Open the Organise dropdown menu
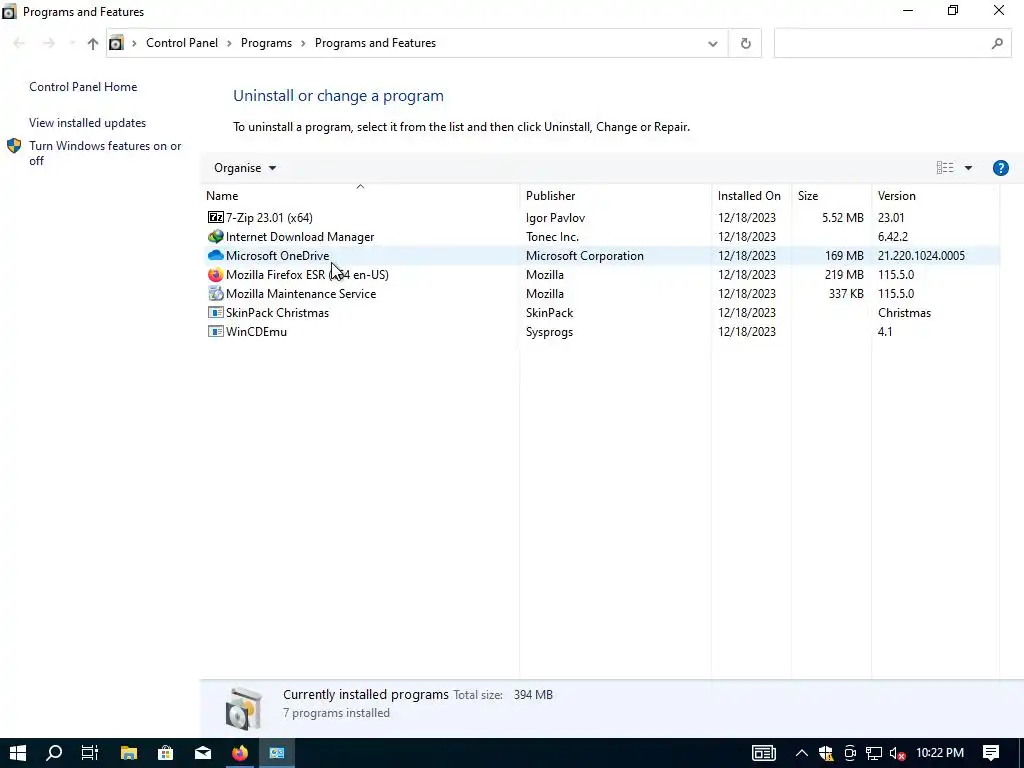This screenshot has height=768, width=1024. [x=245, y=168]
